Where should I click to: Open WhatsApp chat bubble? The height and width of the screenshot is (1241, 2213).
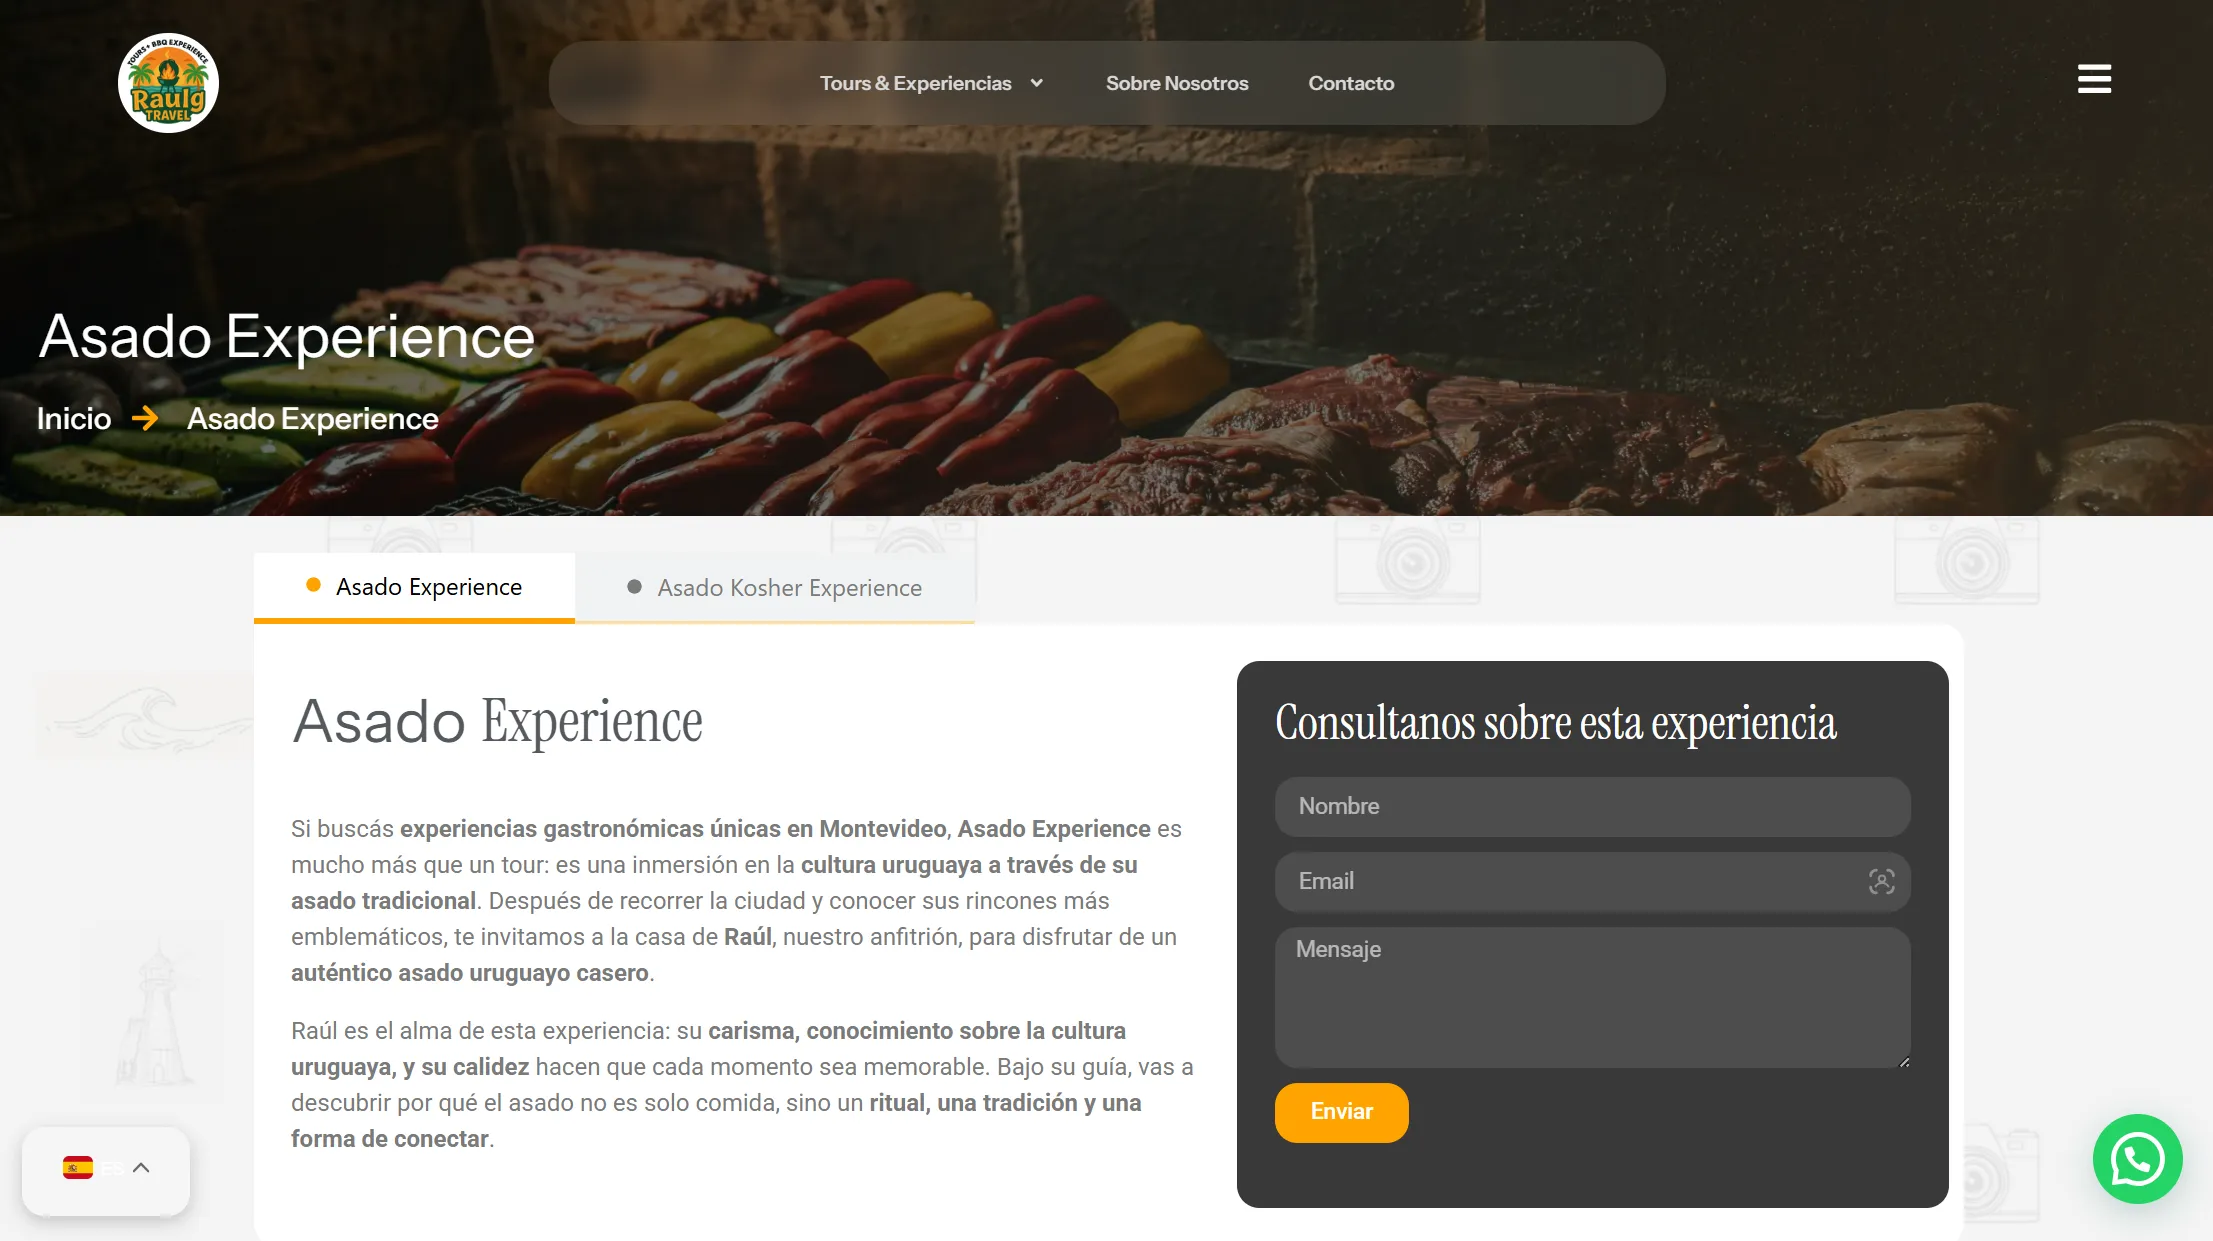[x=2137, y=1159]
